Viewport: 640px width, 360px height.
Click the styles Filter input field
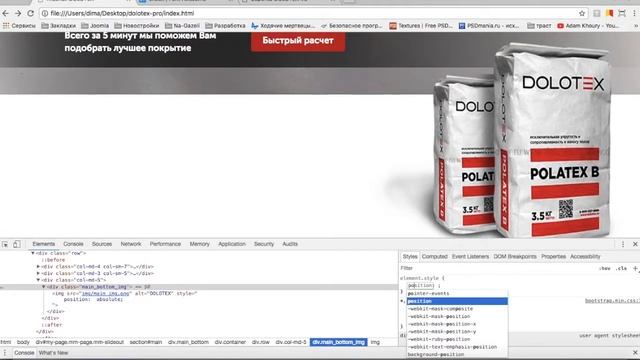[x=496, y=268]
